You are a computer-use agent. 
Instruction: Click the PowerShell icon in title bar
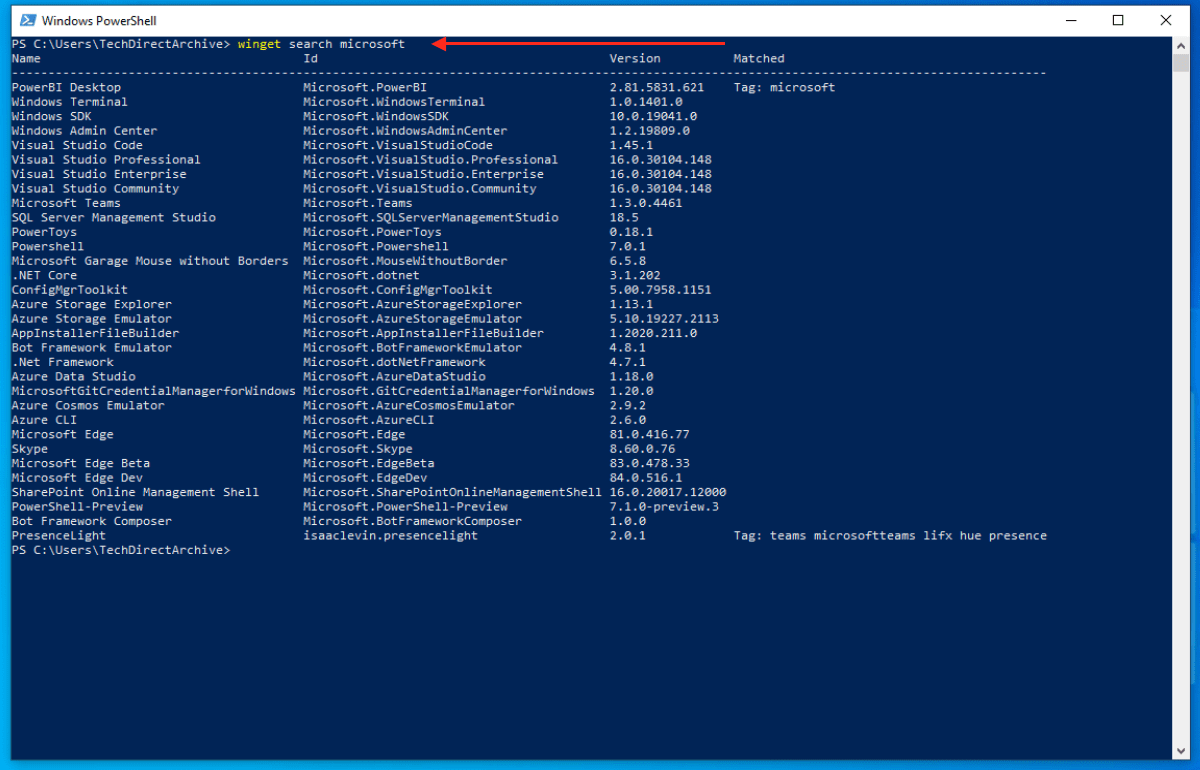pos(27,20)
